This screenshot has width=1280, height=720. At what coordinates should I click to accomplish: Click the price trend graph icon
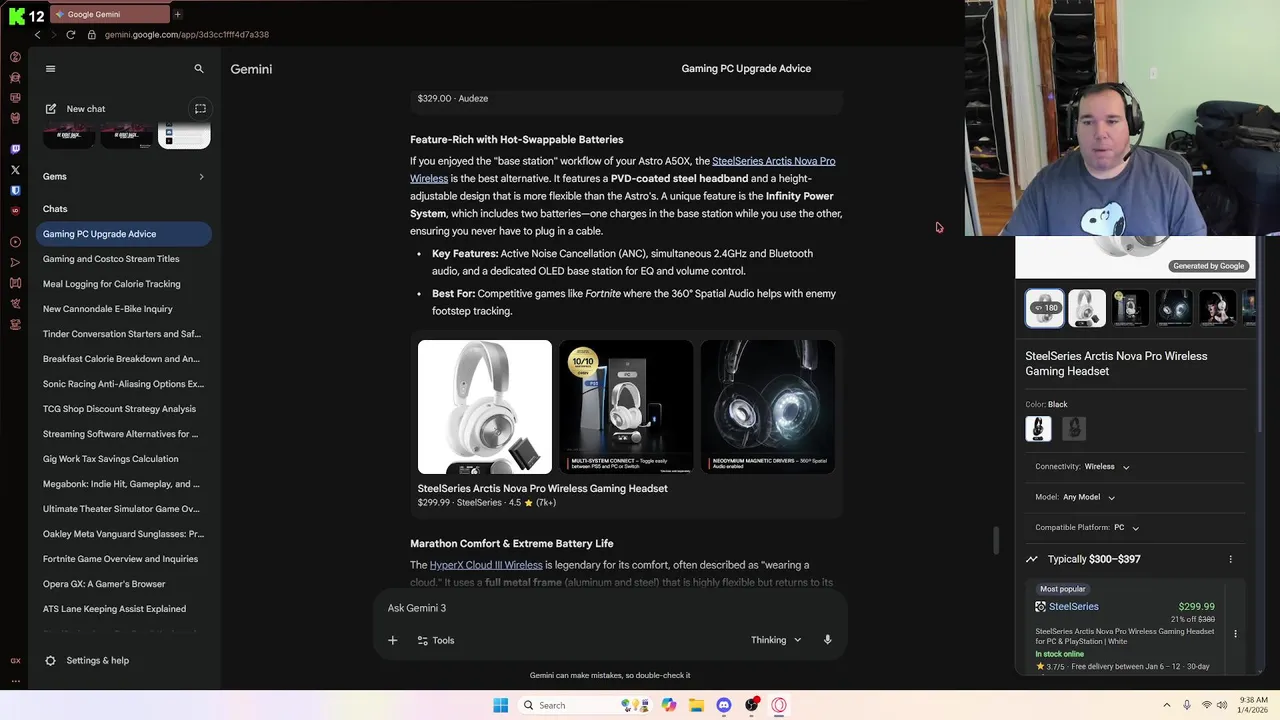pyautogui.click(x=1032, y=560)
